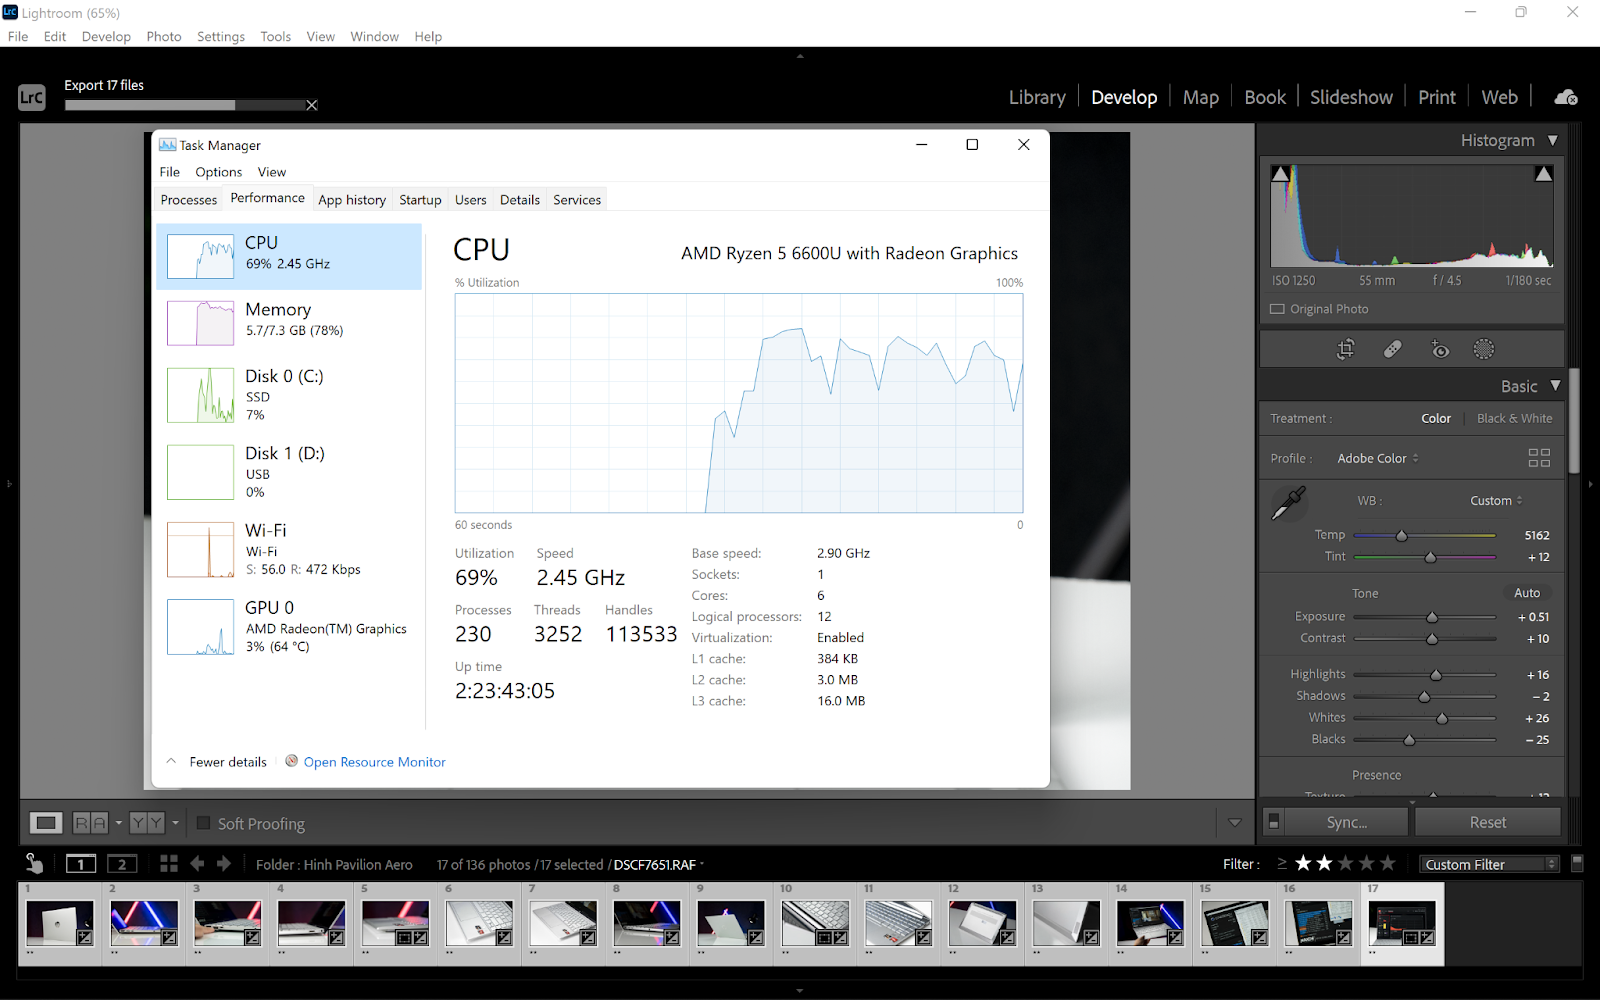This screenshot has height=1000, width=1600.
Task: Open the Masking tool
Action: (x=1484, y=349)
